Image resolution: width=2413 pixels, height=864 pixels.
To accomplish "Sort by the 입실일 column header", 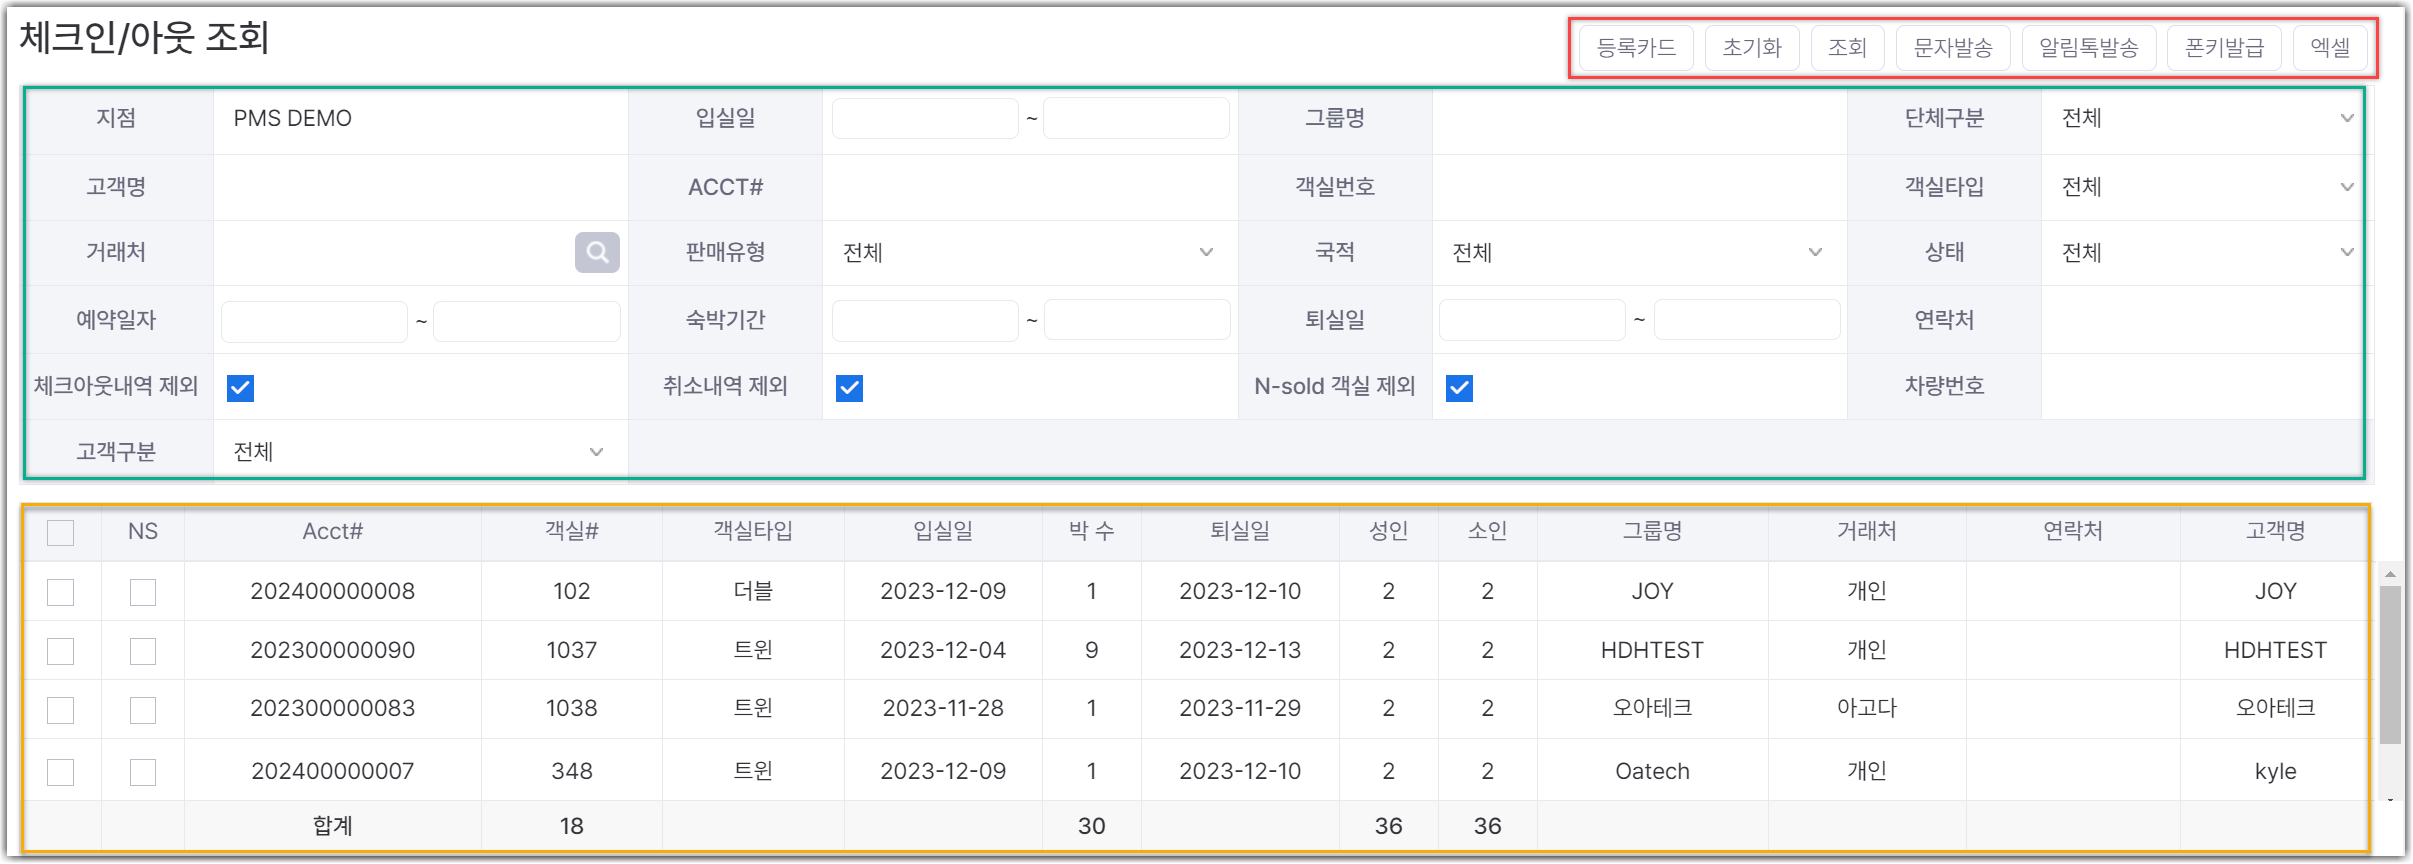I will pyautogui.click(x=943, y=532).
